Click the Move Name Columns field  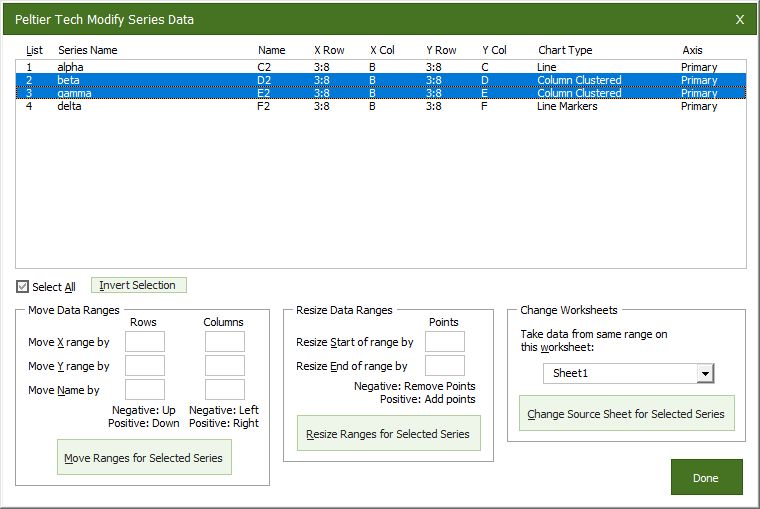(224, 390)
